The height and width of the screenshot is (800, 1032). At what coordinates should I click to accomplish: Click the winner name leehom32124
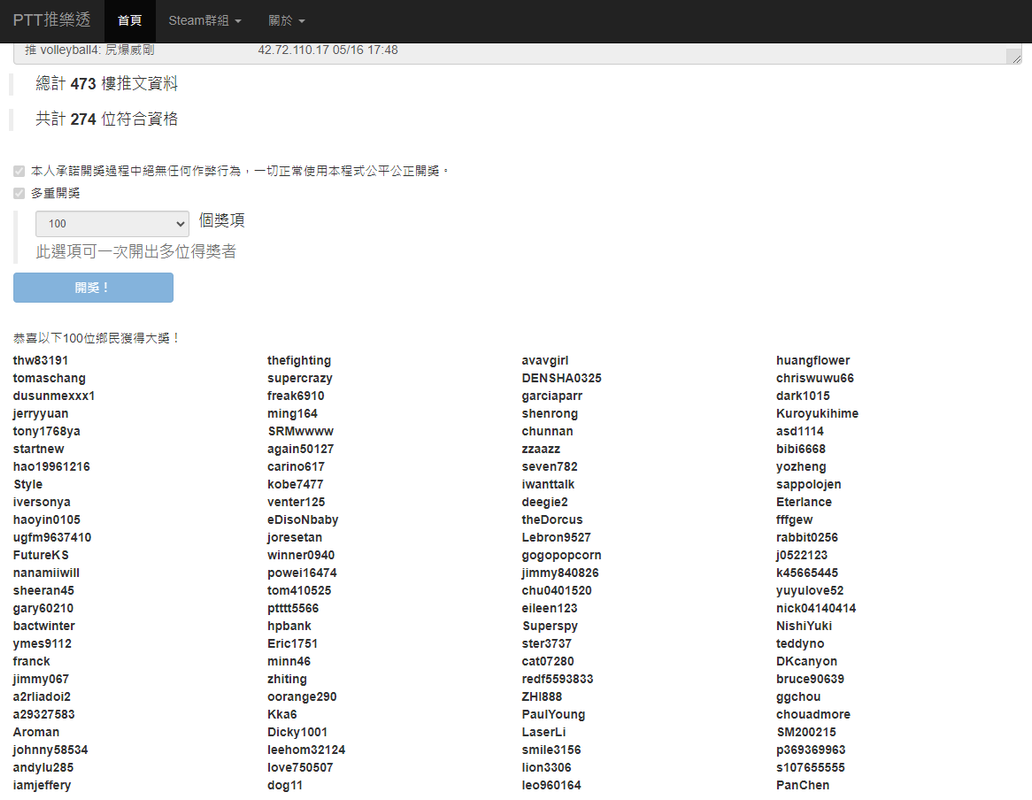[x=306, y=750]
